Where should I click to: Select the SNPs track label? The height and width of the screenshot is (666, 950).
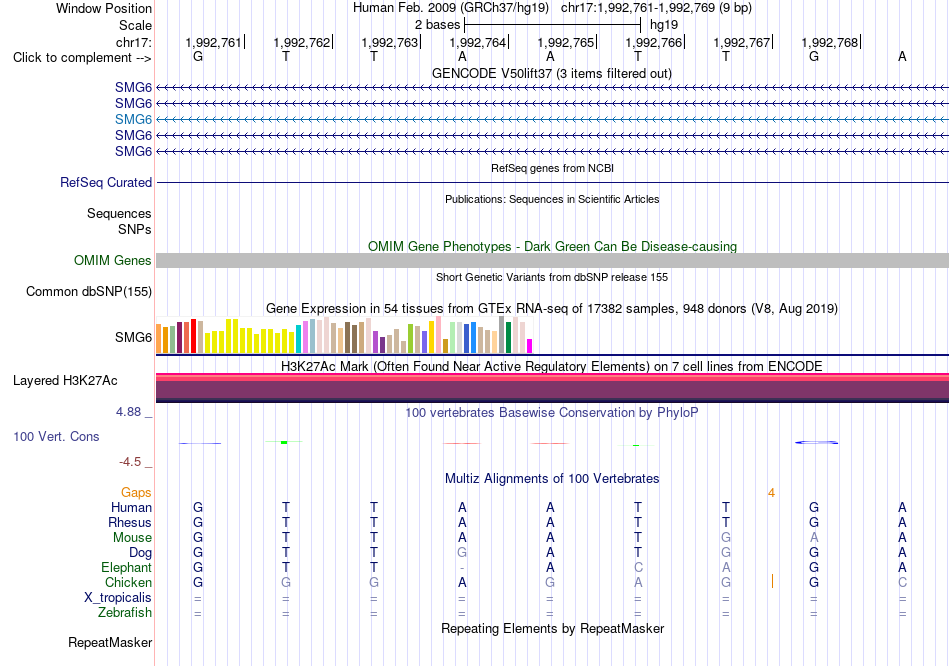[135, 230]
